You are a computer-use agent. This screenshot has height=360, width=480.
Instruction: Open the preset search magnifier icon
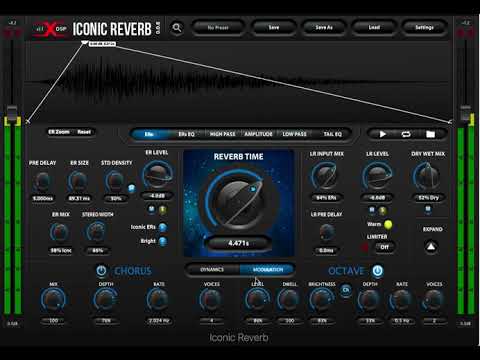pyautogui.click(x=177, y=28)
